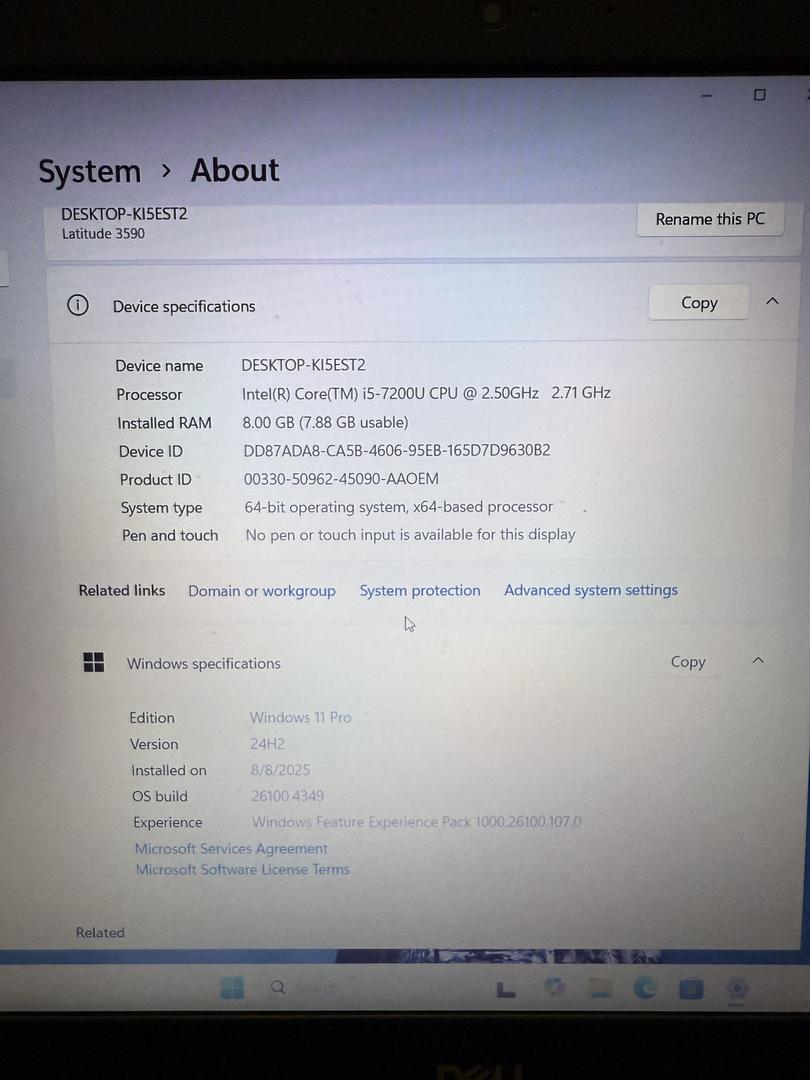Open Microsoft Store from the taskbar
The width and height of the screenshot is (810, 1080).
(x=691, y=989)
